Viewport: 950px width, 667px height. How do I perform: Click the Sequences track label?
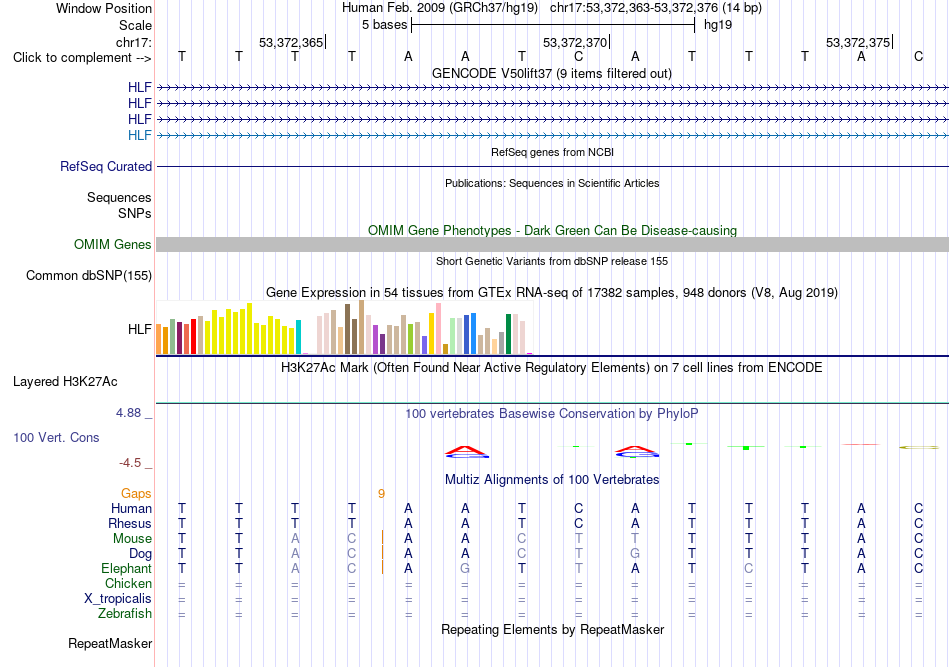click(119, 197)
